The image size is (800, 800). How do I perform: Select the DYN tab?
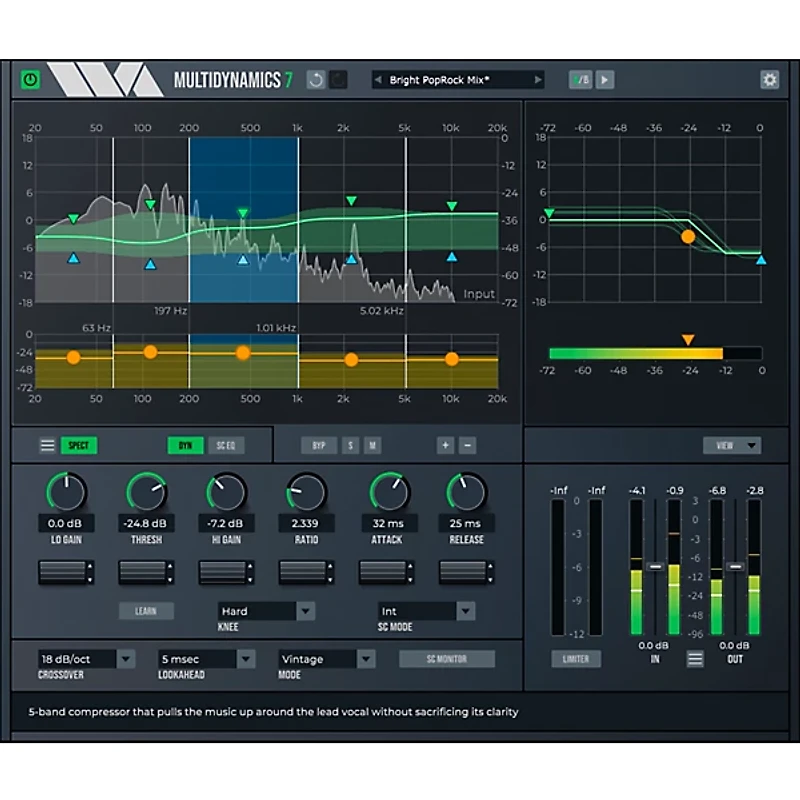(185, 445)
